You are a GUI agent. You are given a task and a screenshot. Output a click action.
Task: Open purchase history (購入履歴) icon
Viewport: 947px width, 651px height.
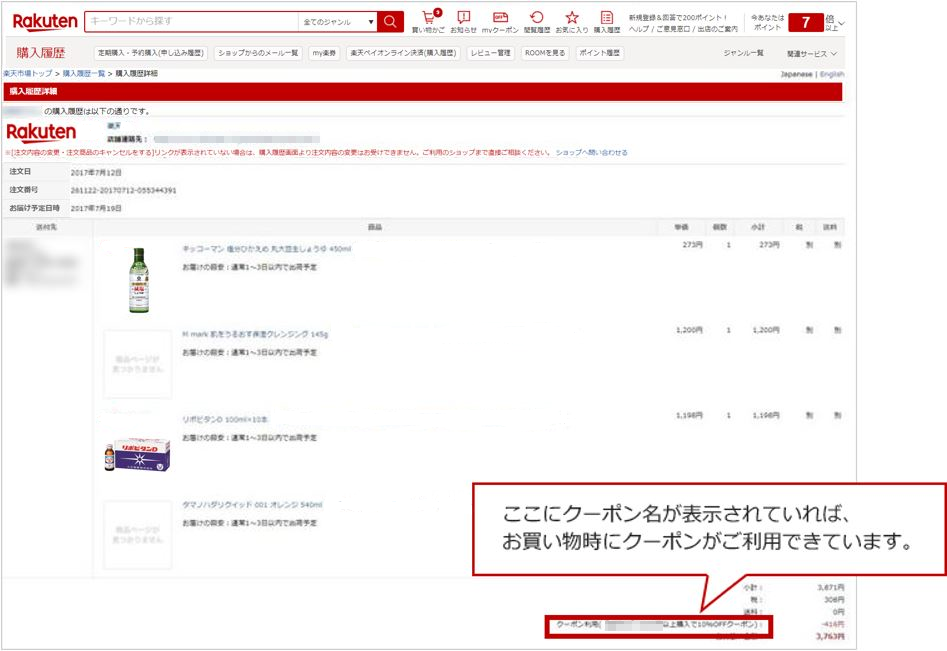pos(606,21)
